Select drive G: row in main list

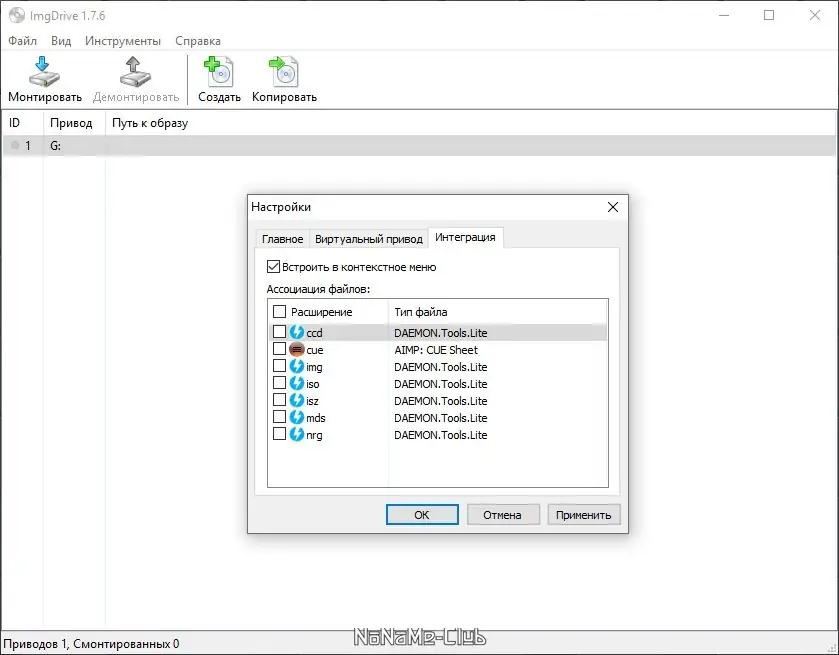(x=420, y=146)
